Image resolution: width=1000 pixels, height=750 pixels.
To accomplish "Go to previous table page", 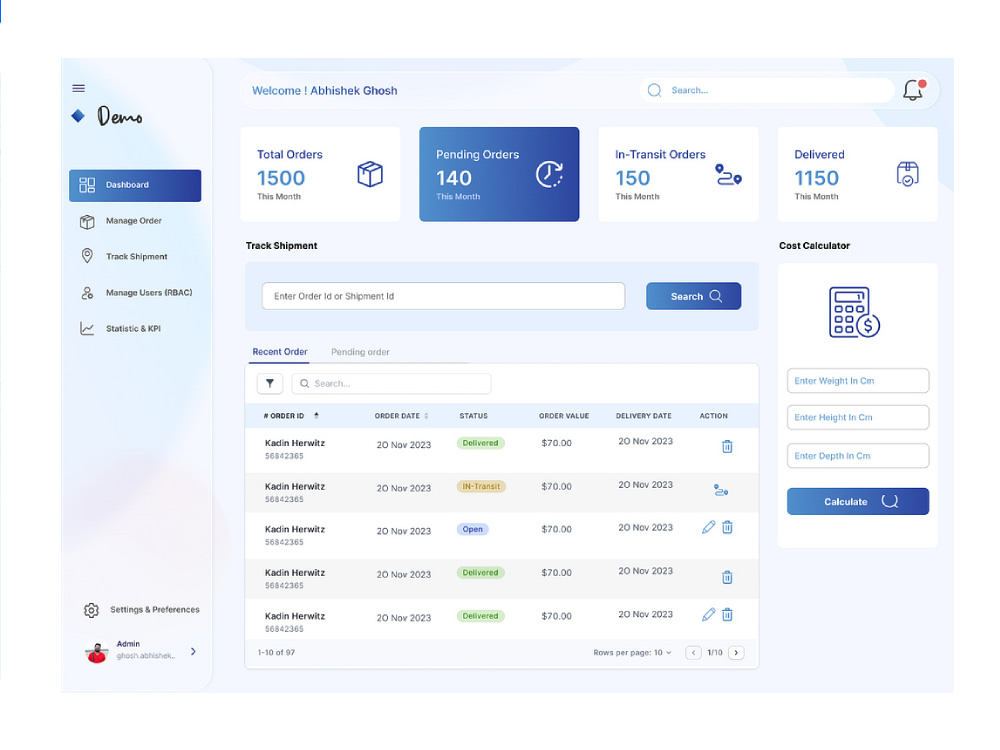I will (693, 652).
